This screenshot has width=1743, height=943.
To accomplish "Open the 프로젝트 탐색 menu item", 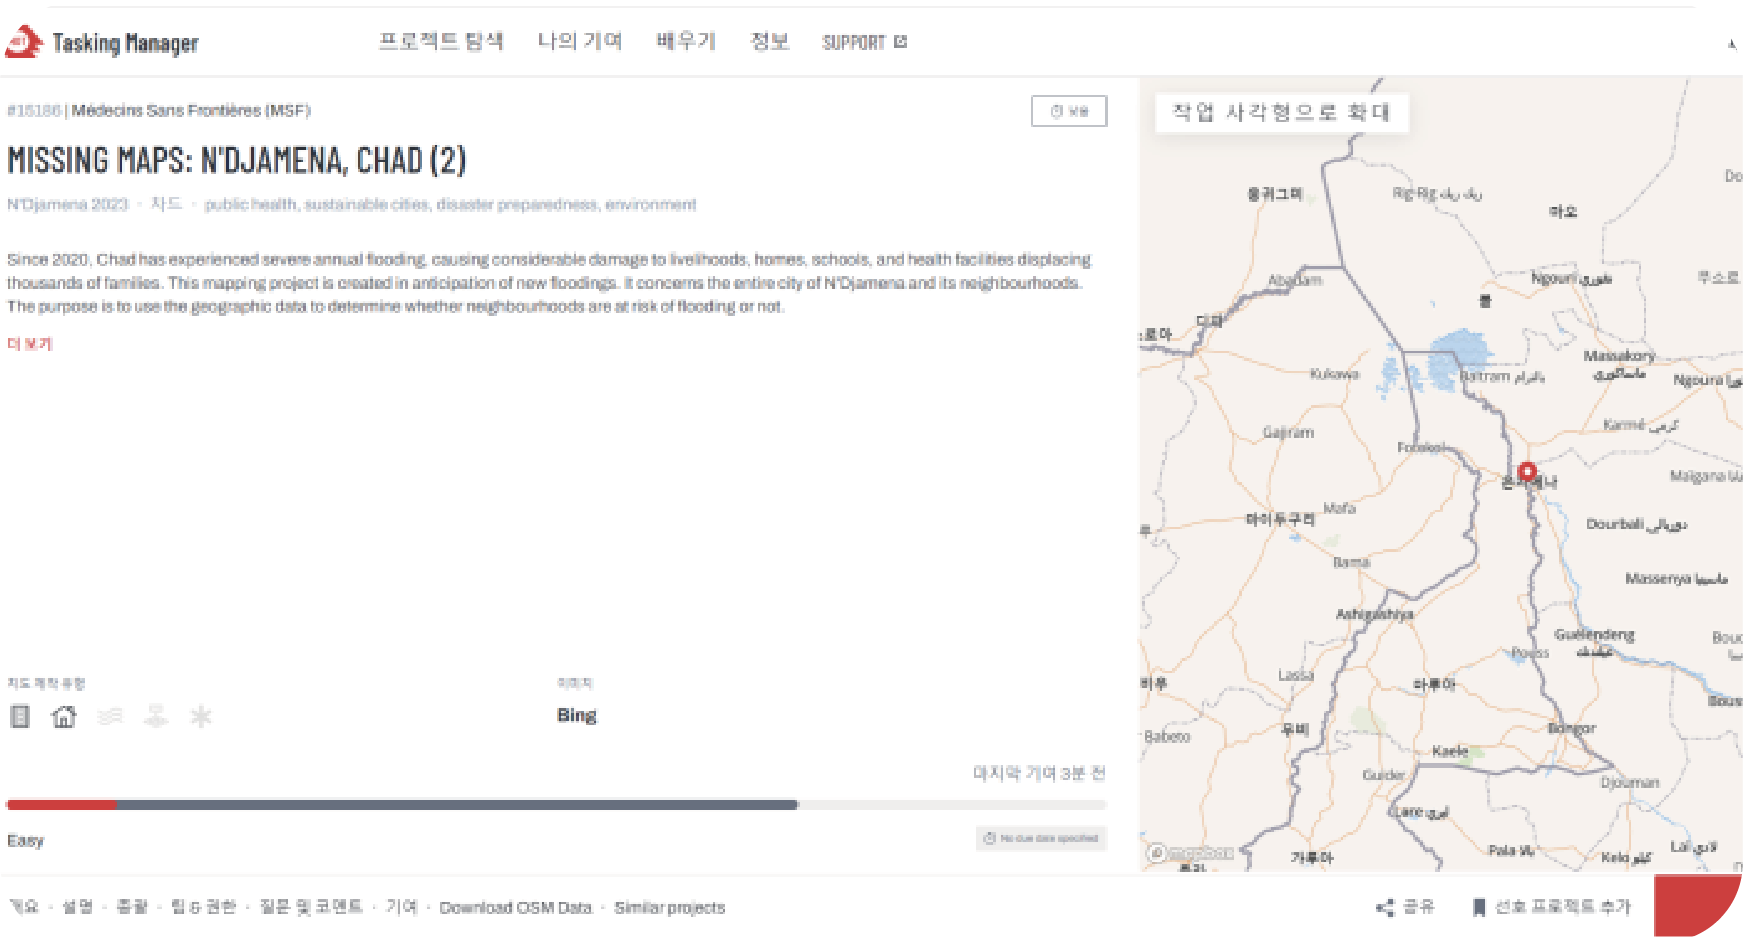I will tap(441, 41).
